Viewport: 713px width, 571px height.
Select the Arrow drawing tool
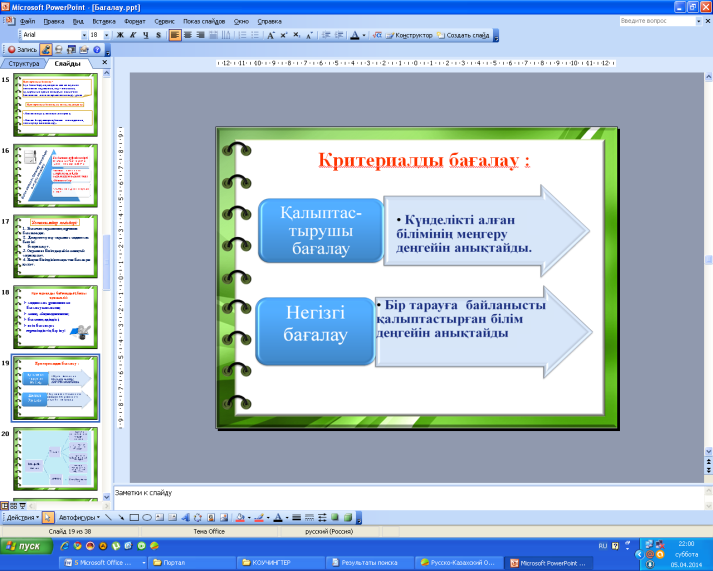pos(121,517)
